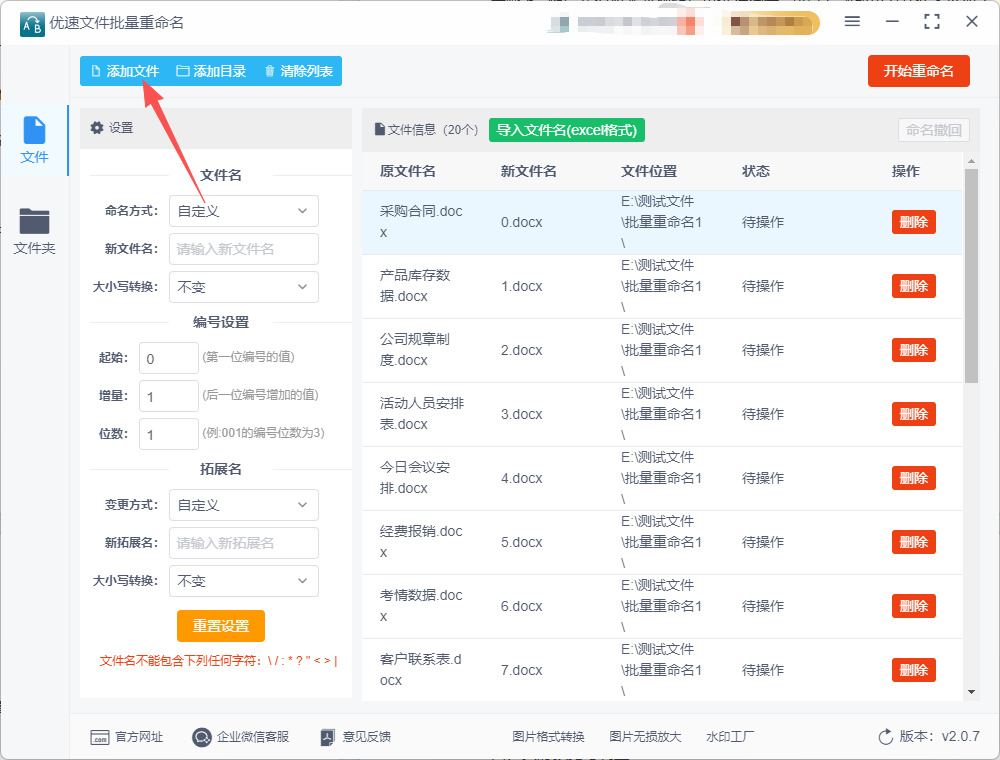Screen dimensions: 1000x760
Task: Focus the 新文件名 input field
Action: click(243, 249)
